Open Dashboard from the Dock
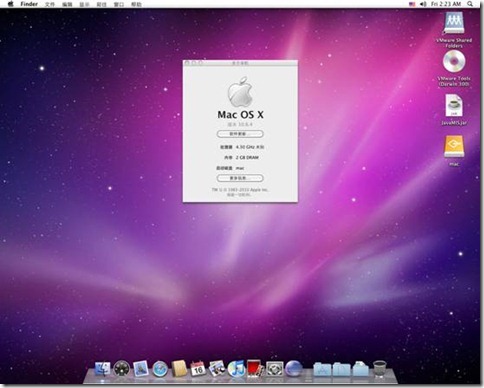 pos(121,369)
